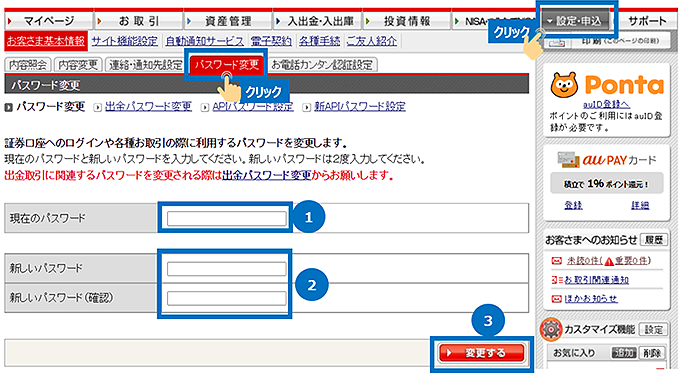Click the お気に入り 削除 button
Screen dimensions: 680x375
click(x=651, y=353)
